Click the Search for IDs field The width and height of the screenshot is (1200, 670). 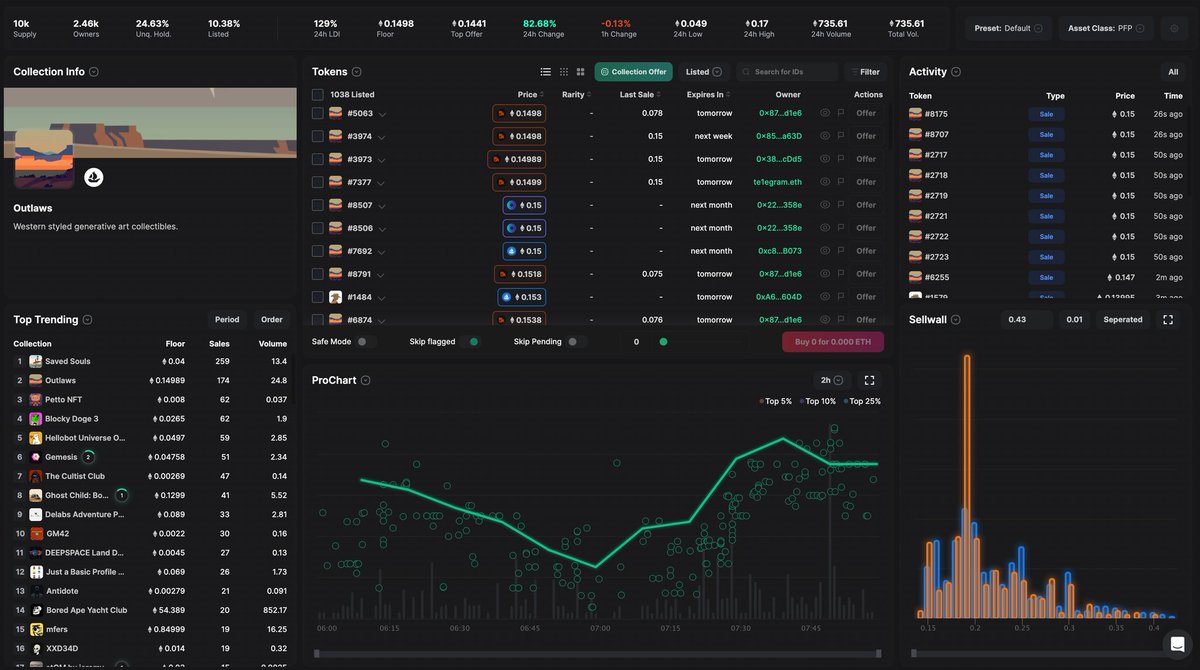[x=787, y=72]
